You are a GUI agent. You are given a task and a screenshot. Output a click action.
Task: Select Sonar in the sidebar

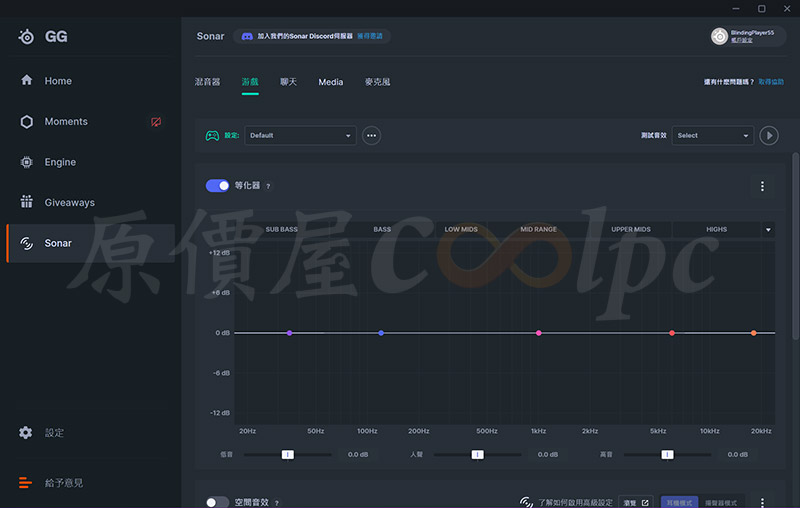pyautogui.click(x=91, y=243)
